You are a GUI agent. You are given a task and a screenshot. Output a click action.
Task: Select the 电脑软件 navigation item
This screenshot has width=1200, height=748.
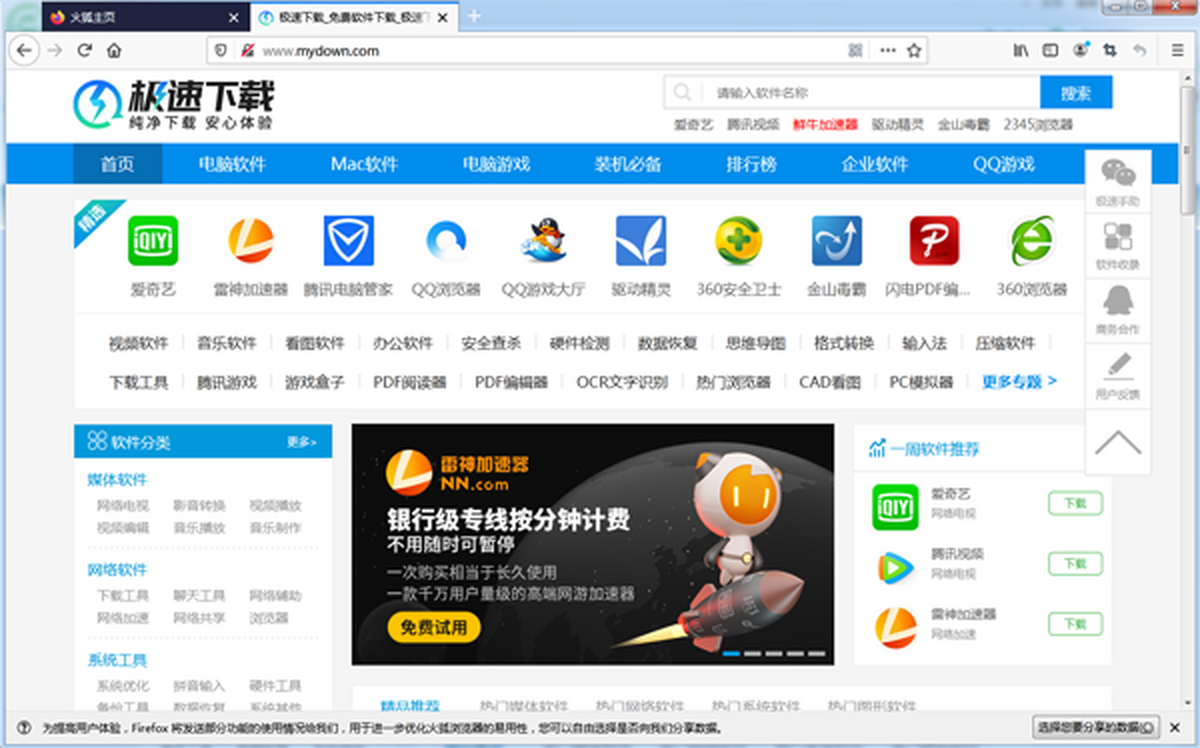(232, 164)
